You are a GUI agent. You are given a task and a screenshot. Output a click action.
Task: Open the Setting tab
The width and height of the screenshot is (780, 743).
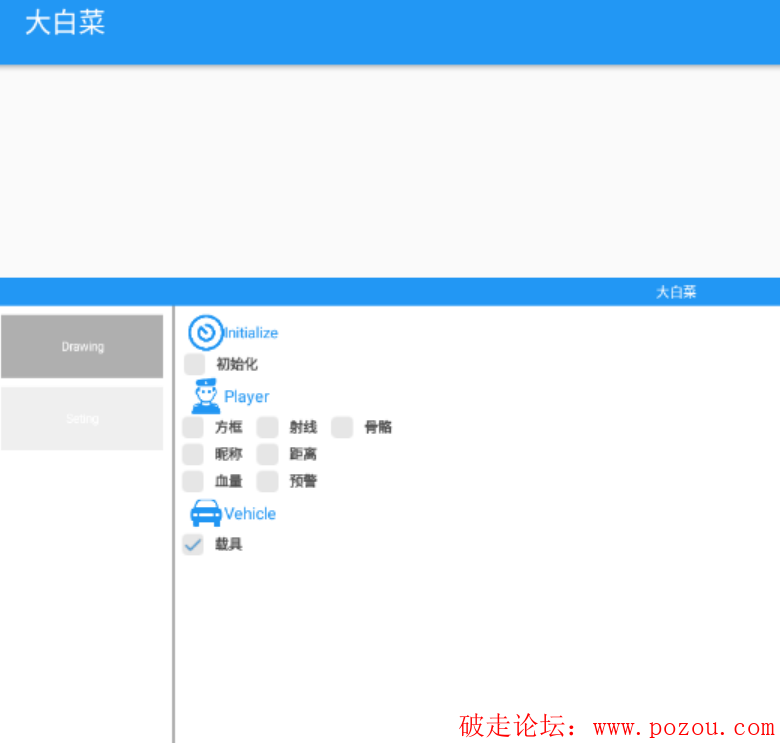tap(82, 419)
